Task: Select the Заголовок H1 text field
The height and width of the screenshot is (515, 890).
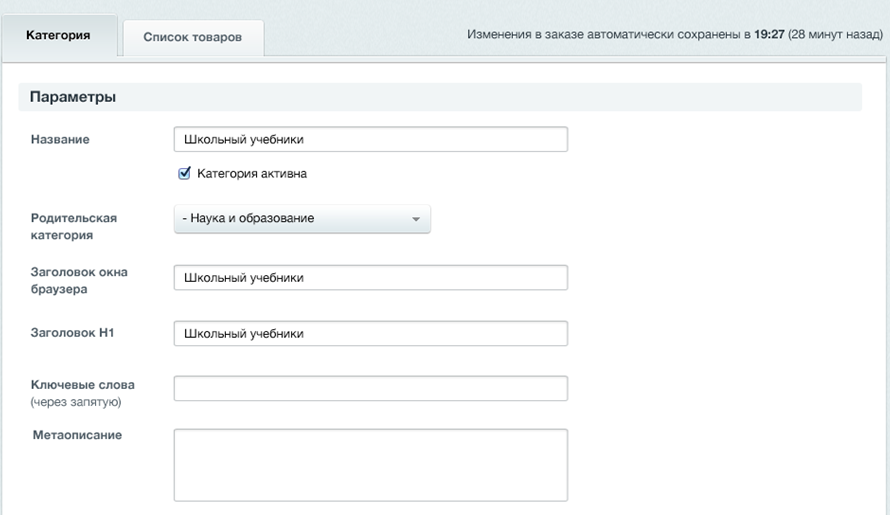Action: click(370, 333)
